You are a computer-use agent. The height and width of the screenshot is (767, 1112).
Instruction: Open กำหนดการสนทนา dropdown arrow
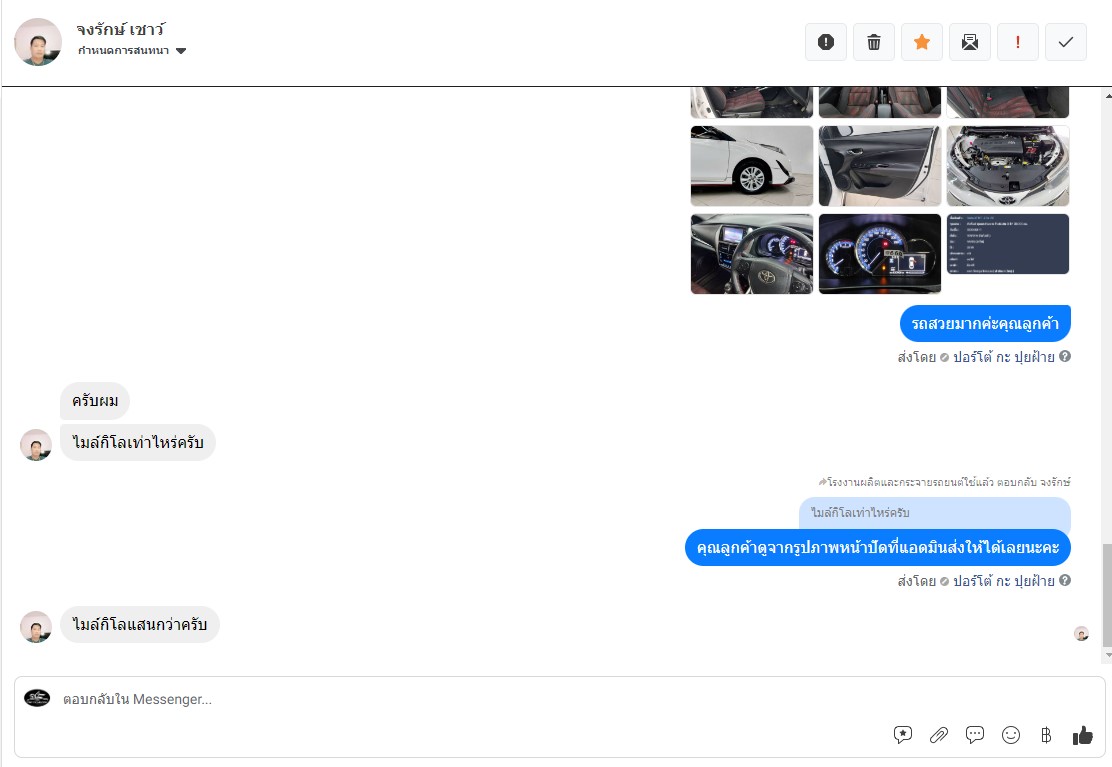[181, 50]
